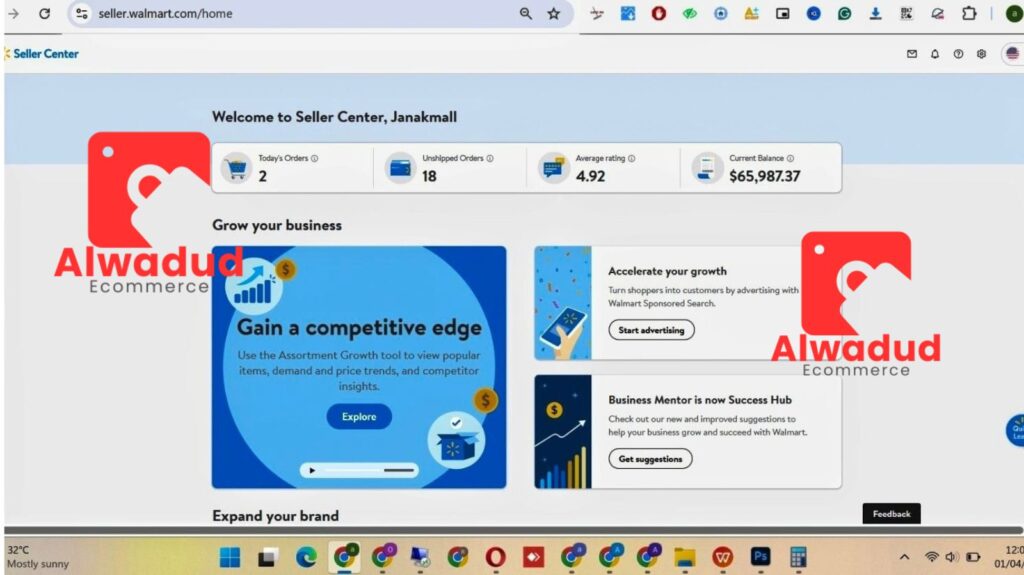Click the picture-in-picture extension icon
Screen dimensions: 1024x575
pyautogui.click(x=782, y=13)
